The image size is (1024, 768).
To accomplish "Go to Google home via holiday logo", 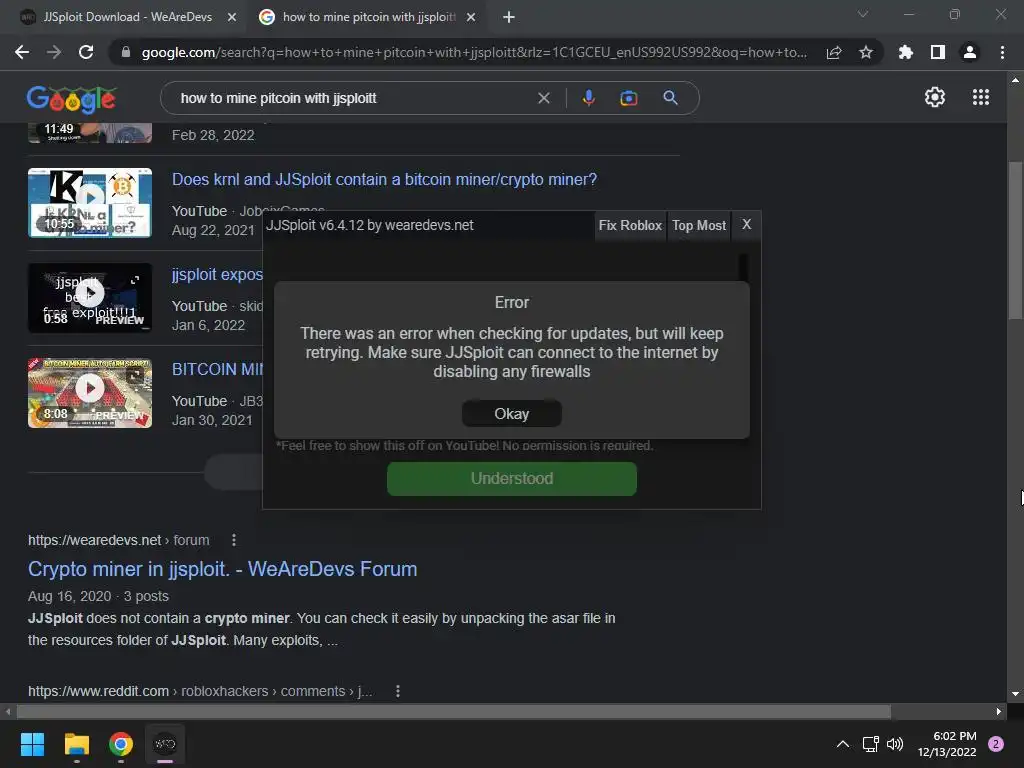I will pyautogui.click(x=71, y=99).
